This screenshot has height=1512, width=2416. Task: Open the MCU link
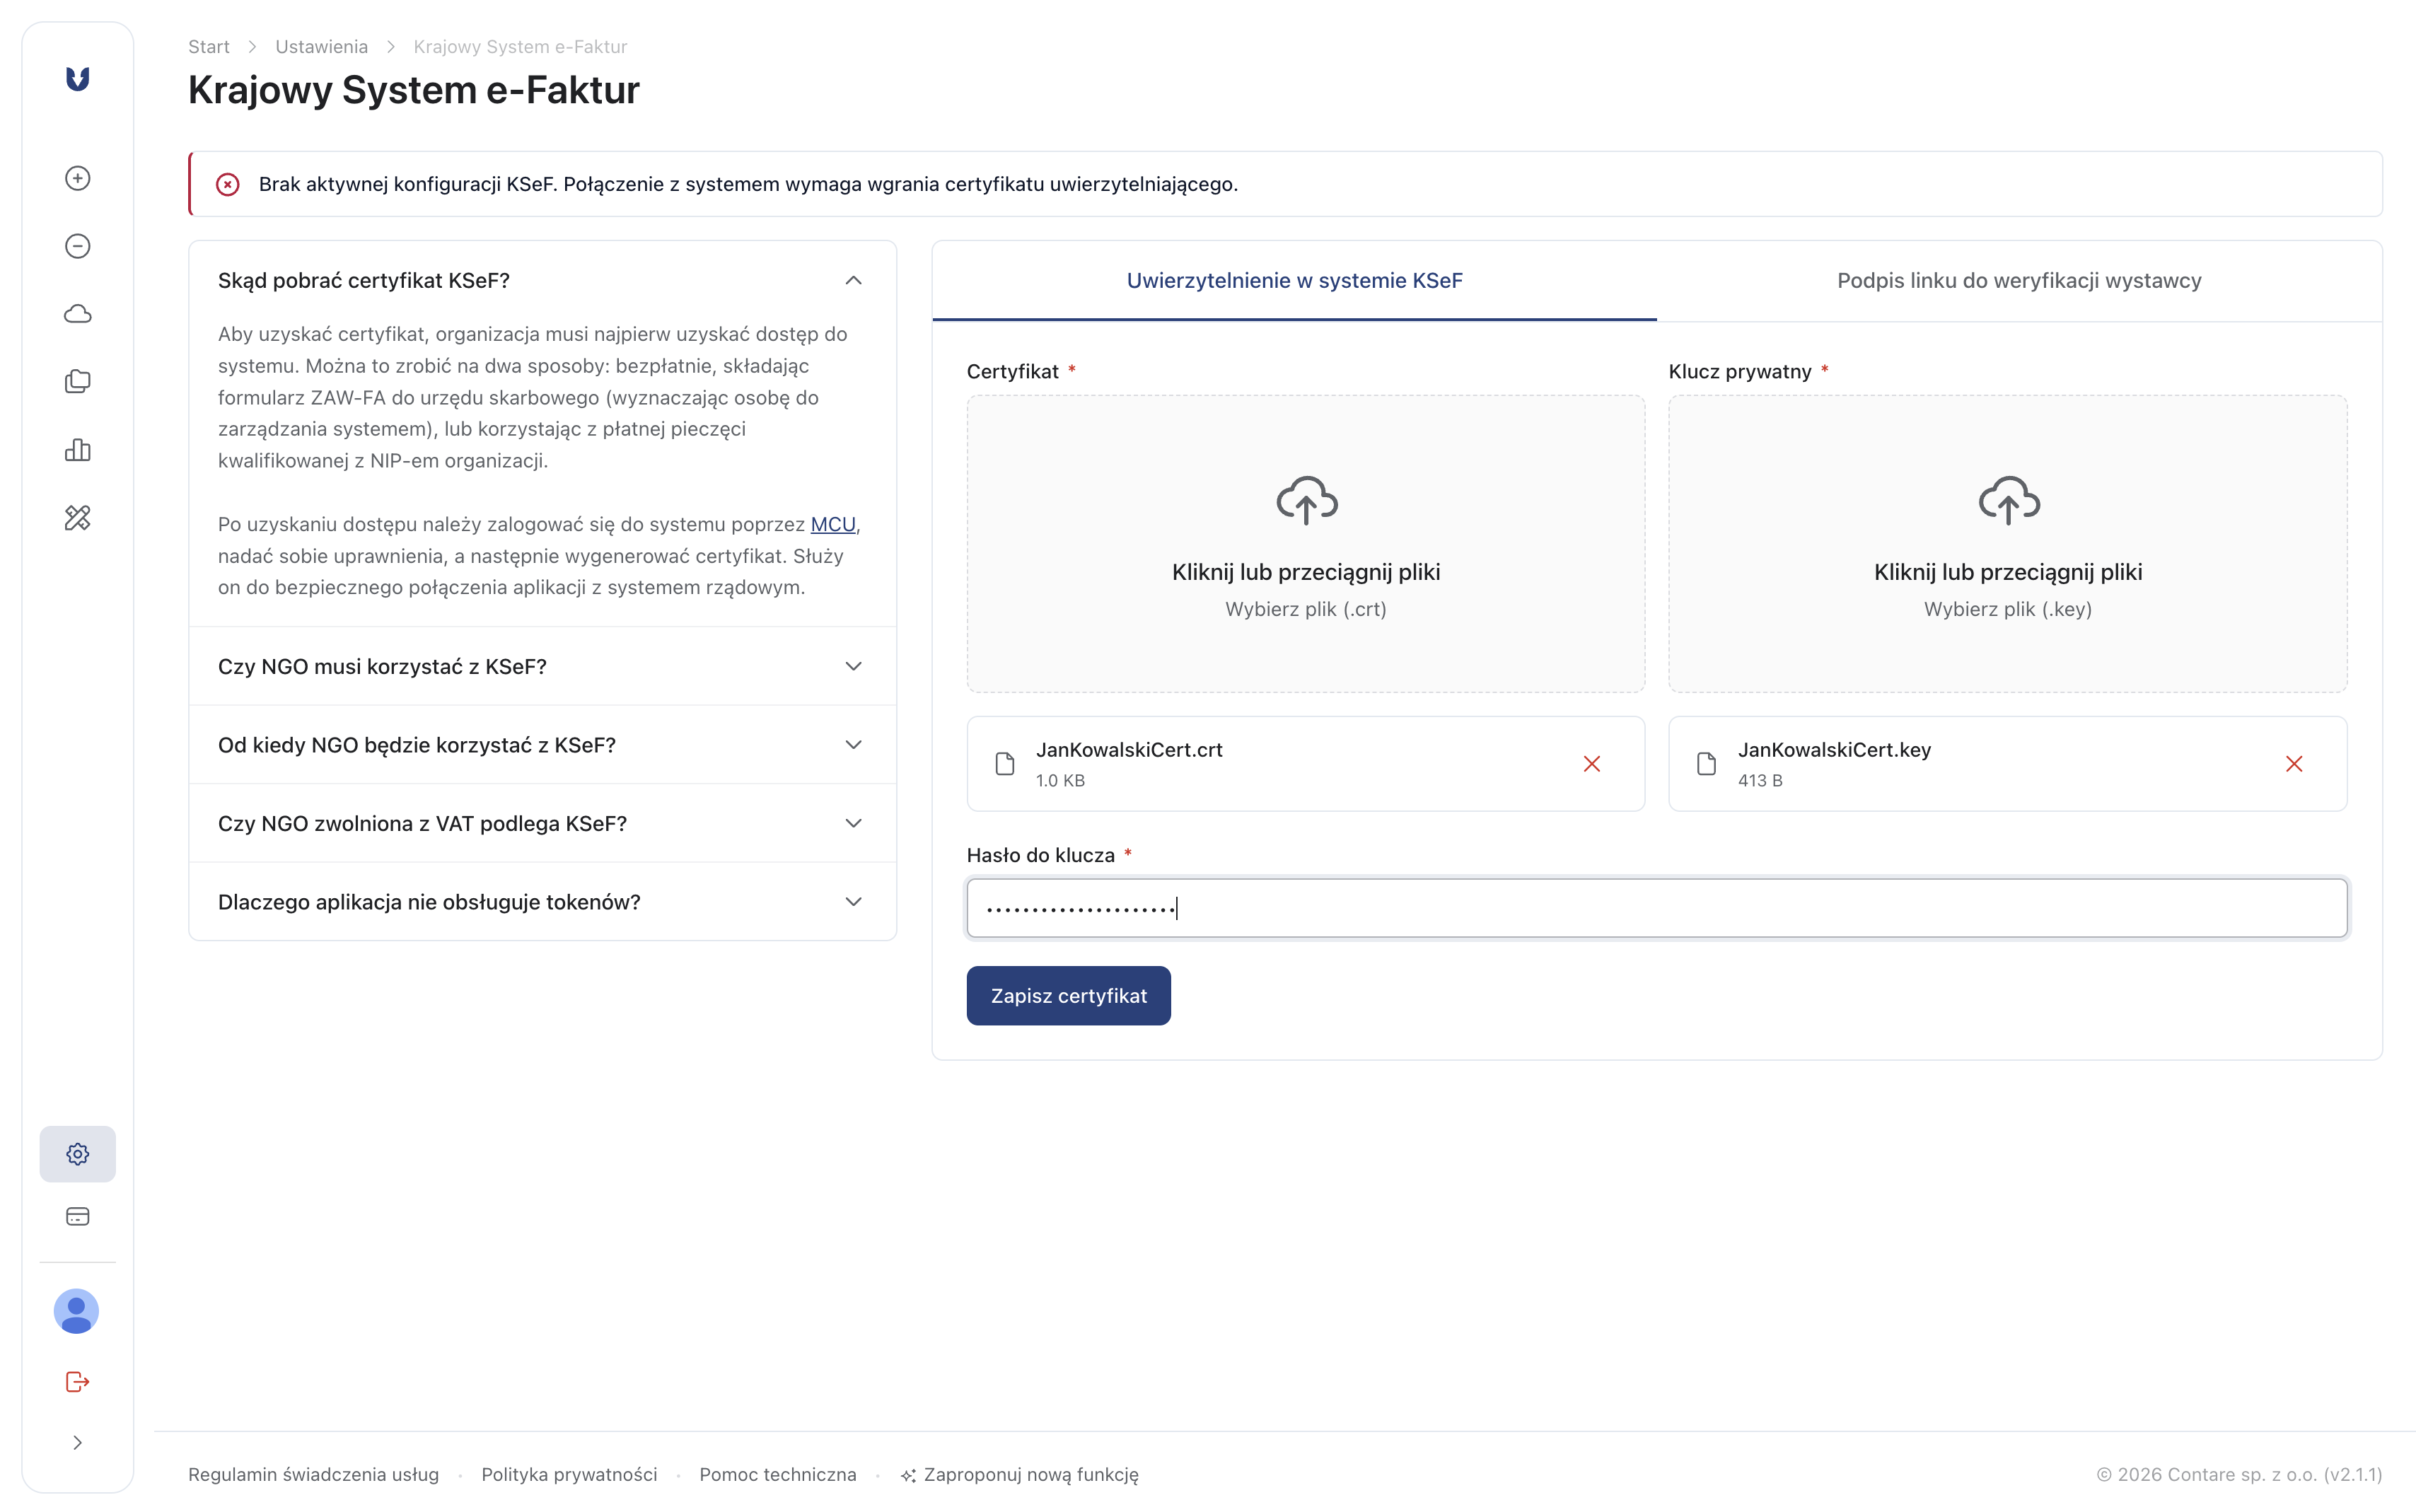[833, 524]
